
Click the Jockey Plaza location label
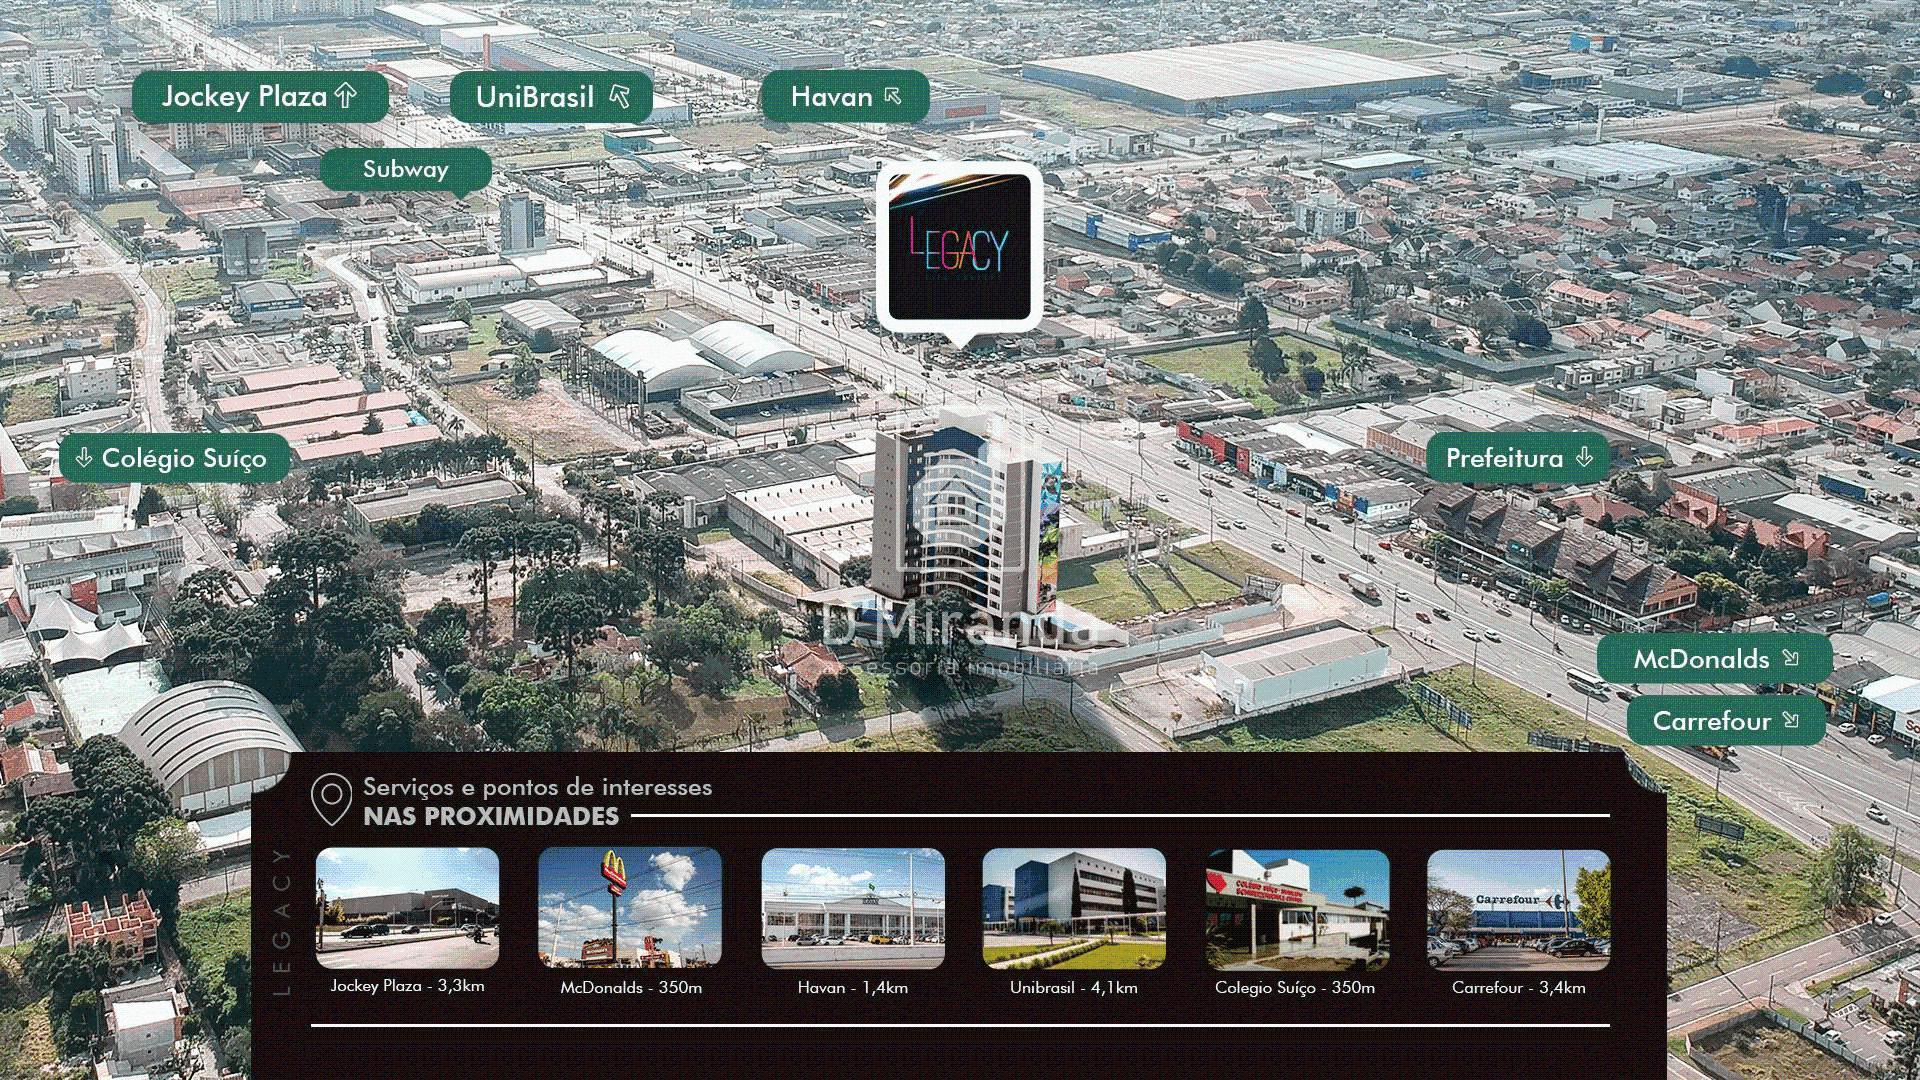[x=260, y=97]
